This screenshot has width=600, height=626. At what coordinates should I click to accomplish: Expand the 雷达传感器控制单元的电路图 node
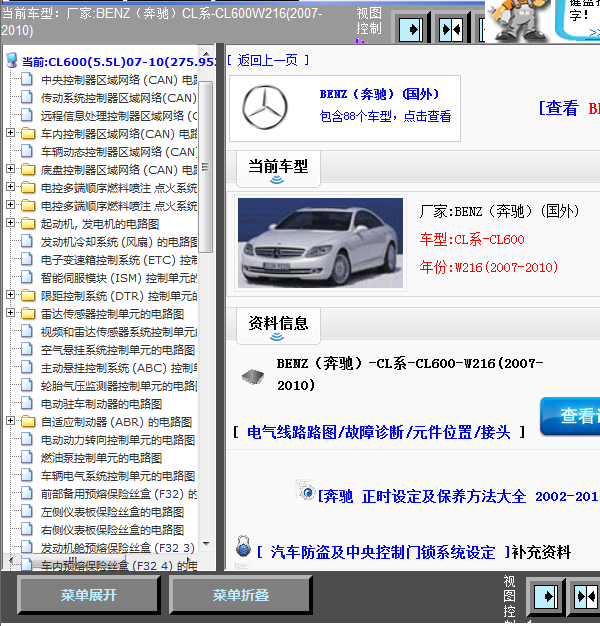point(11,313)
